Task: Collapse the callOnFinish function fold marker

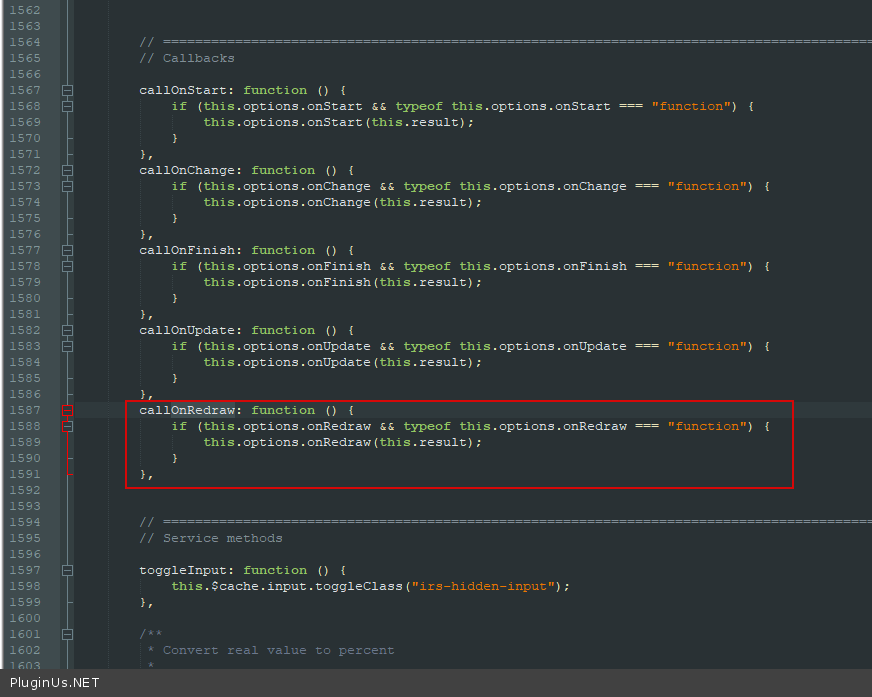Action: click(67, 250)
